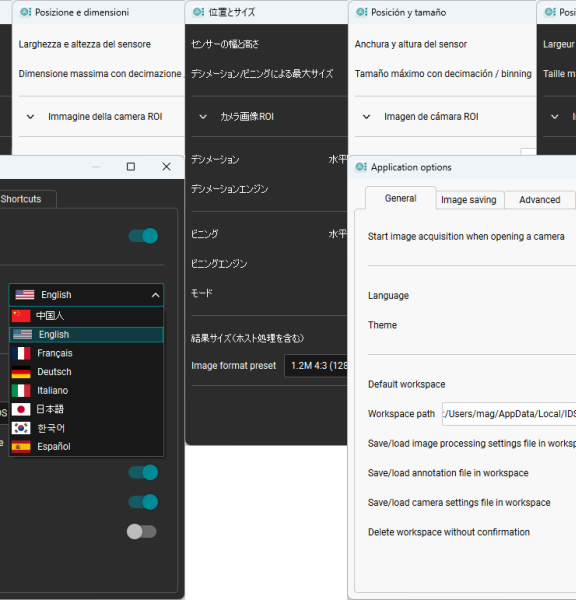576x600 pixels.
Task: Collapse Imagen de cámara ROI section
Action: pos(367,117)
